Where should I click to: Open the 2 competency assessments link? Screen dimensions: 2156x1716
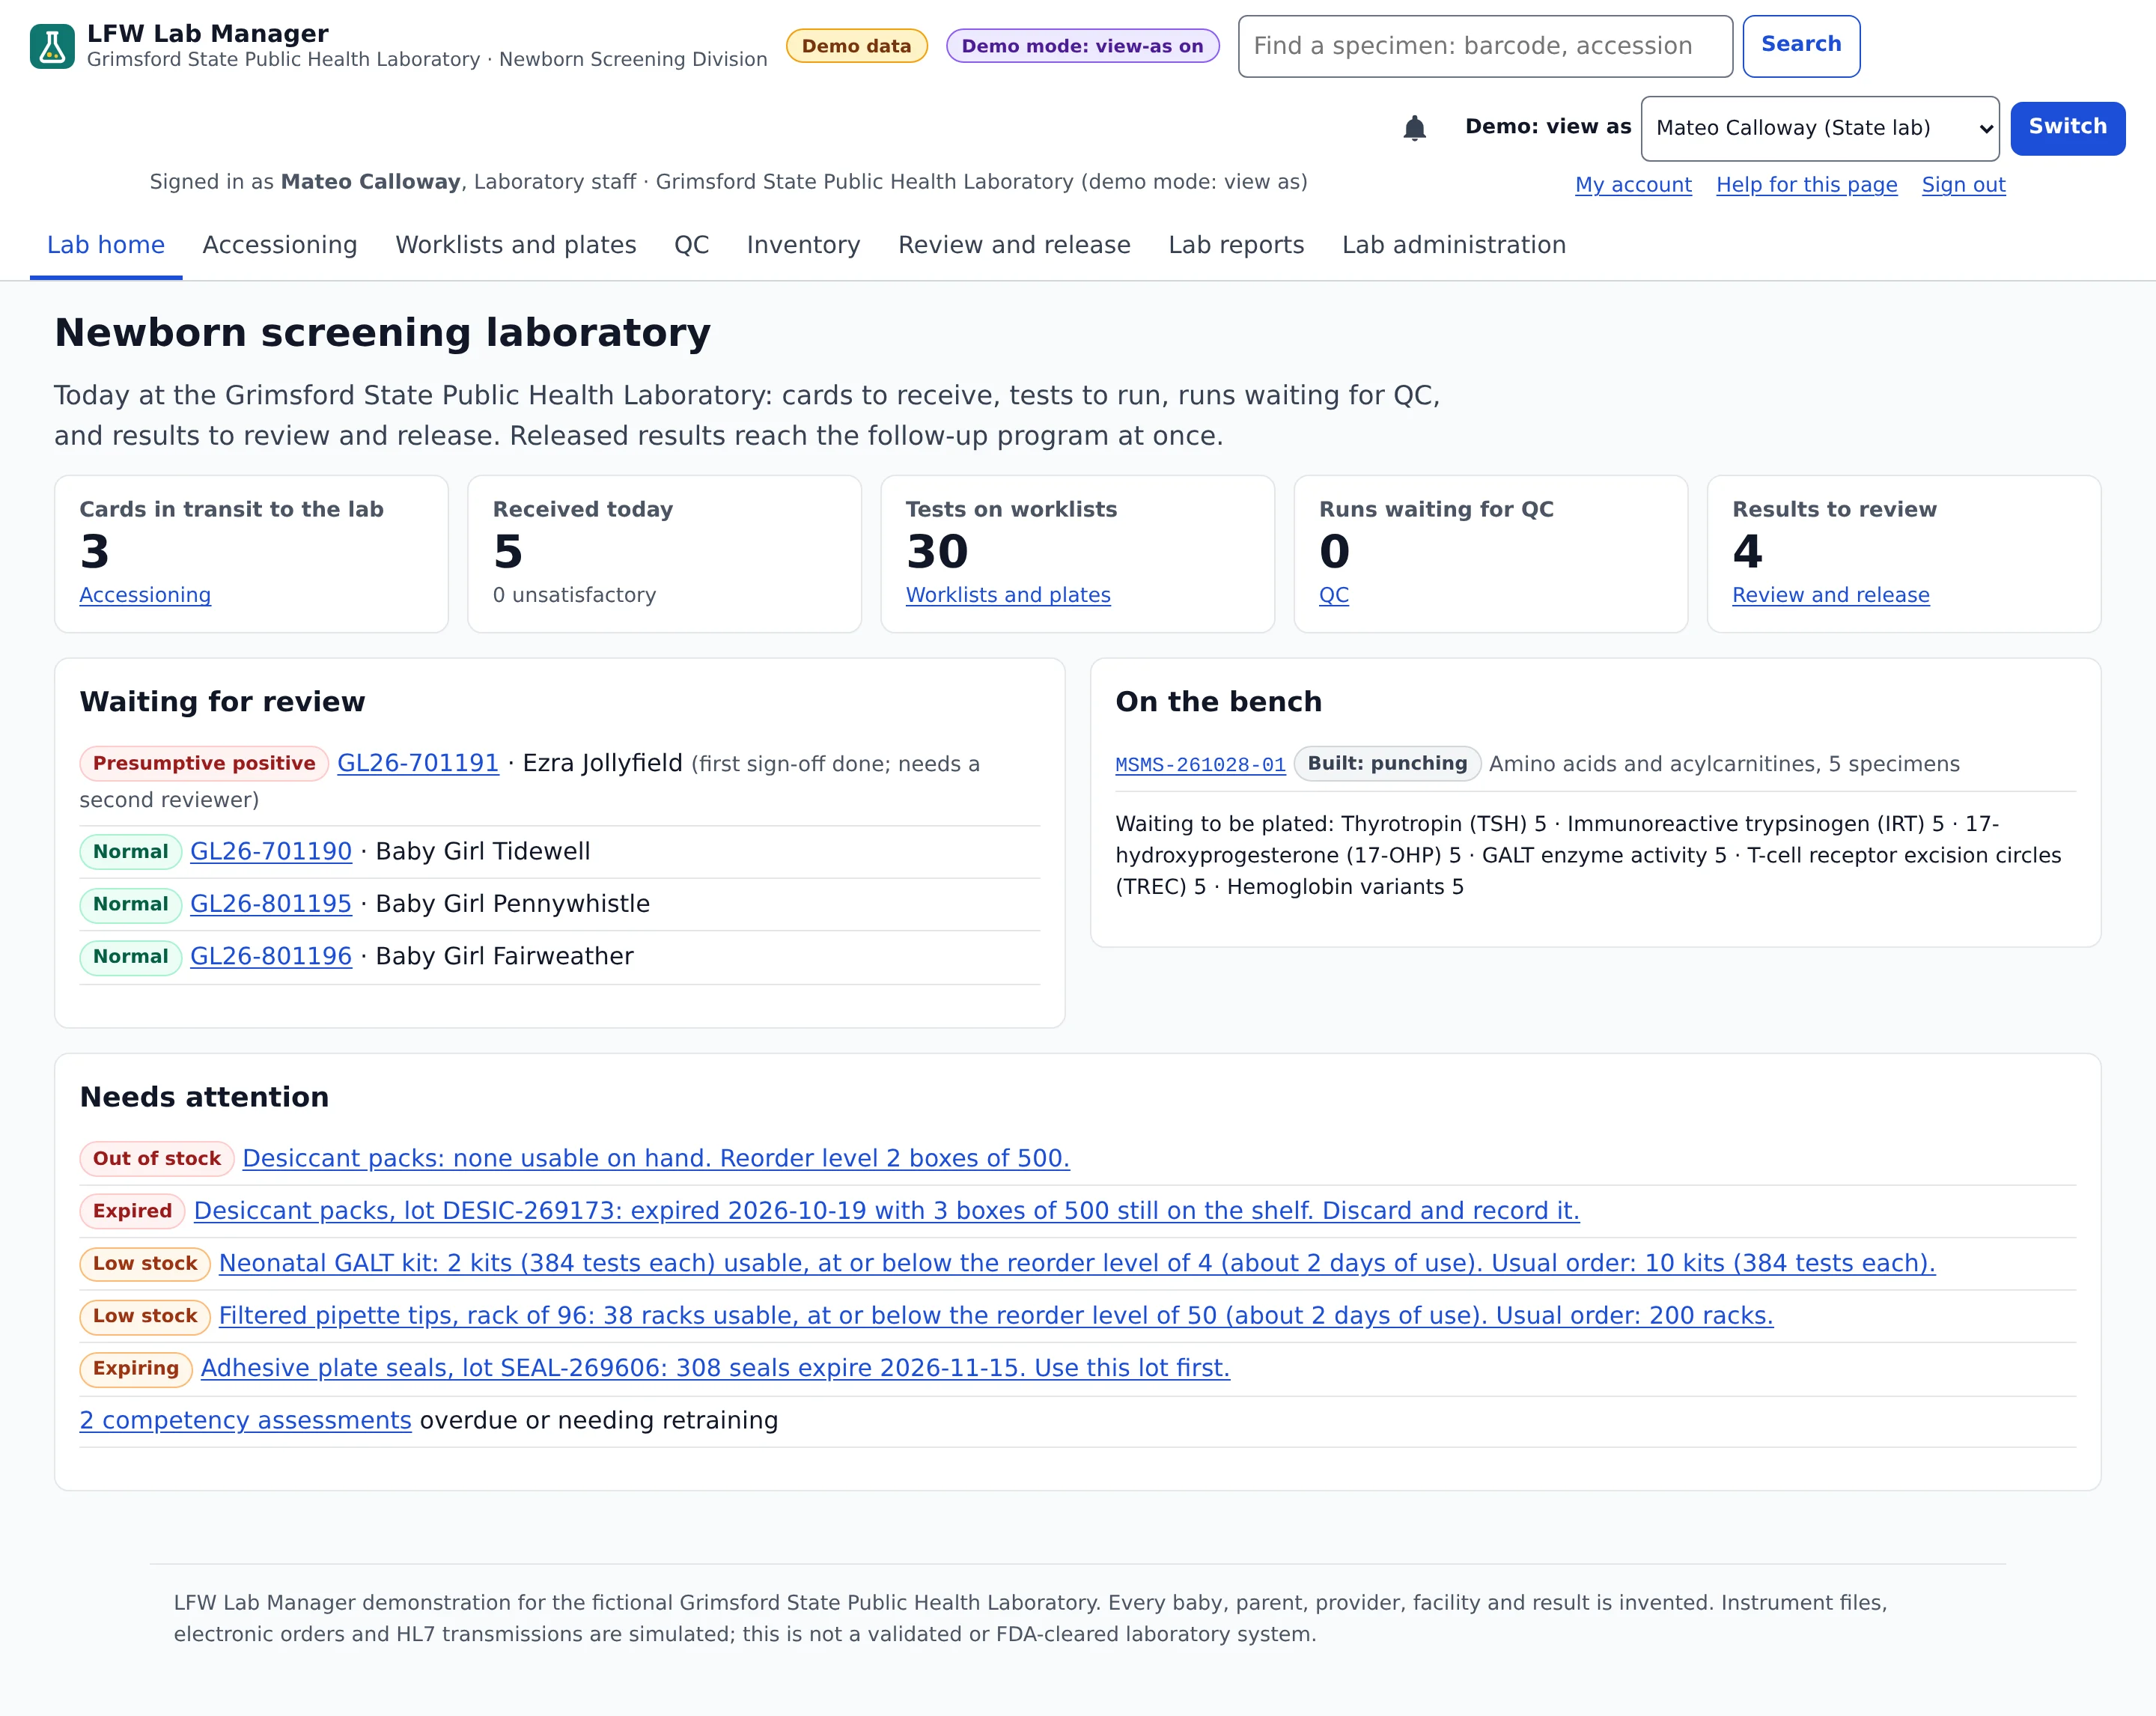(x=246, y=1420)
